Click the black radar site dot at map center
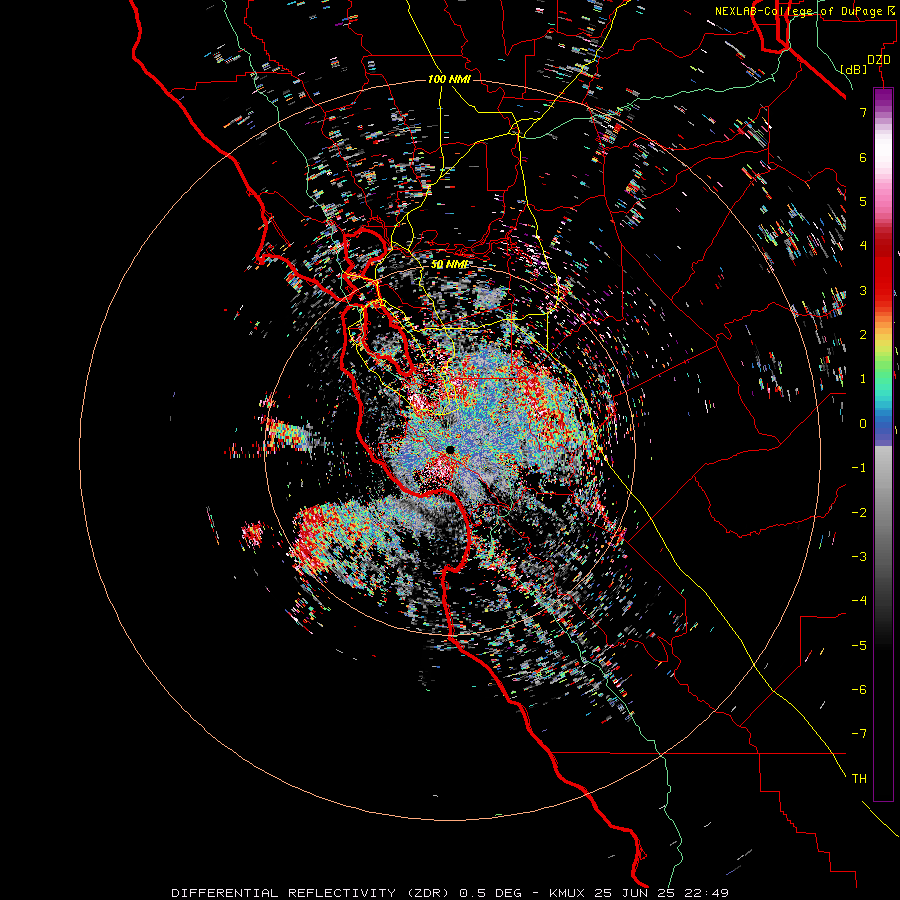Viewport: 900px width, 900px height. [449, 450]
